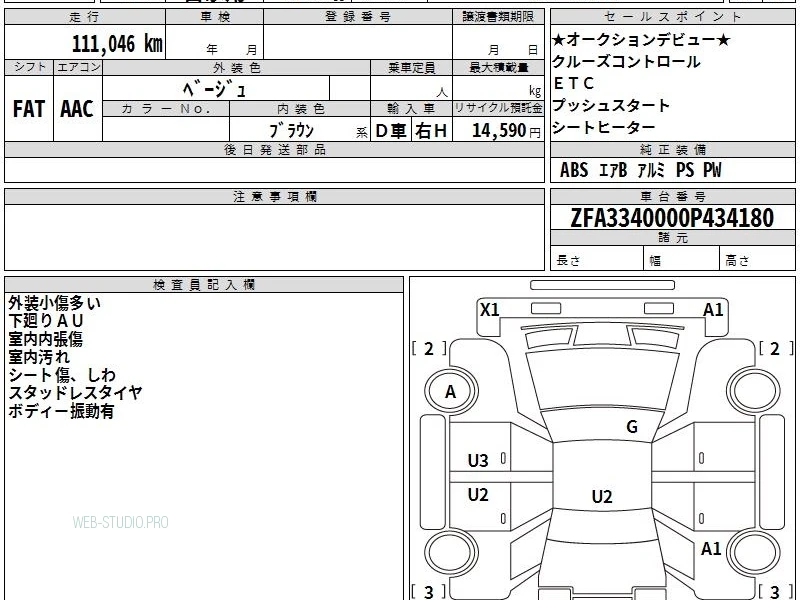Select the D車 value cell
Image resolution: width=800 pixels, height=600 pixels.
(x=391, y=131)
